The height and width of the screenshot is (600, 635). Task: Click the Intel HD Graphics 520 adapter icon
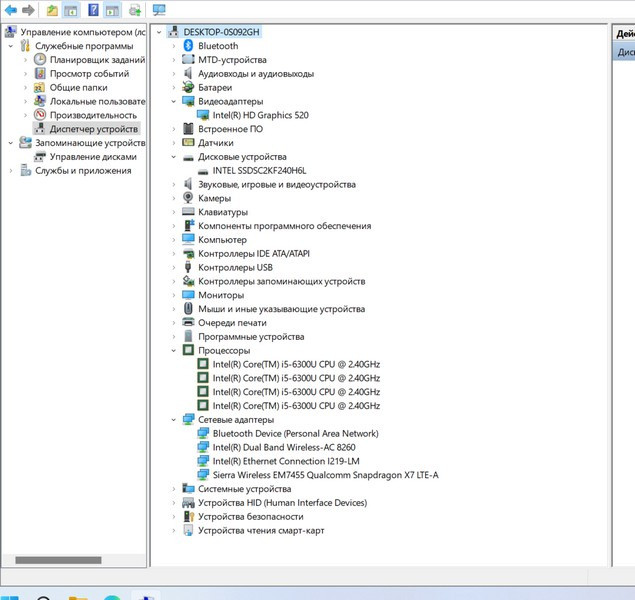pos(203,115)
